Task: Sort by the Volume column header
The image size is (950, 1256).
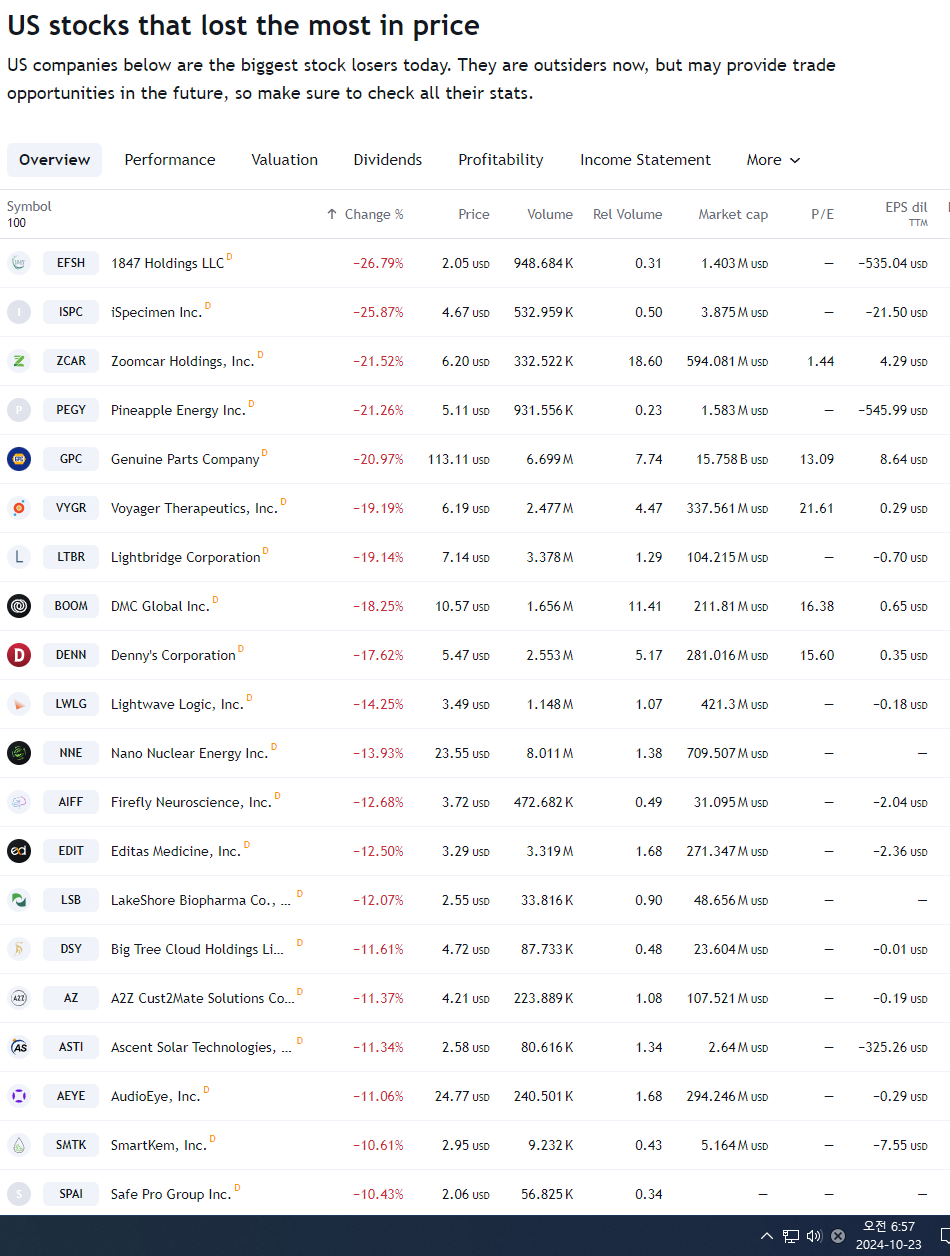Action: 550,214
